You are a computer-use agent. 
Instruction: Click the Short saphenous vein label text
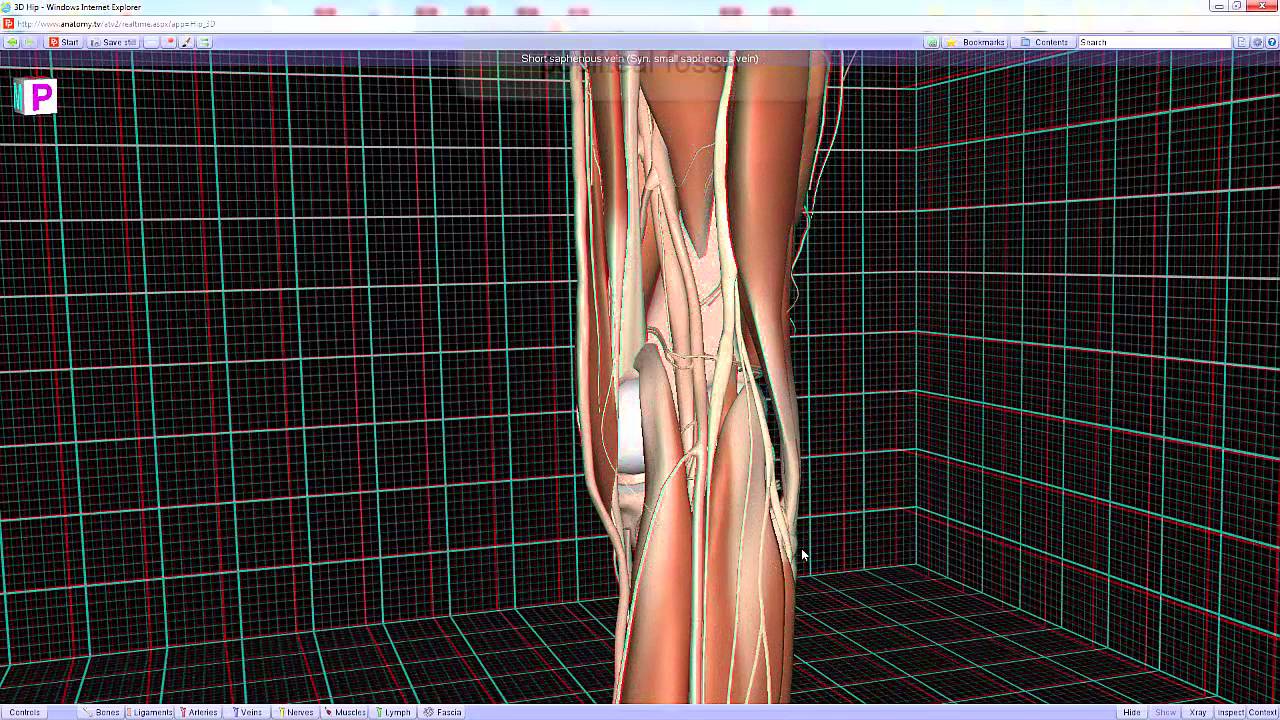tap(640, 59)
